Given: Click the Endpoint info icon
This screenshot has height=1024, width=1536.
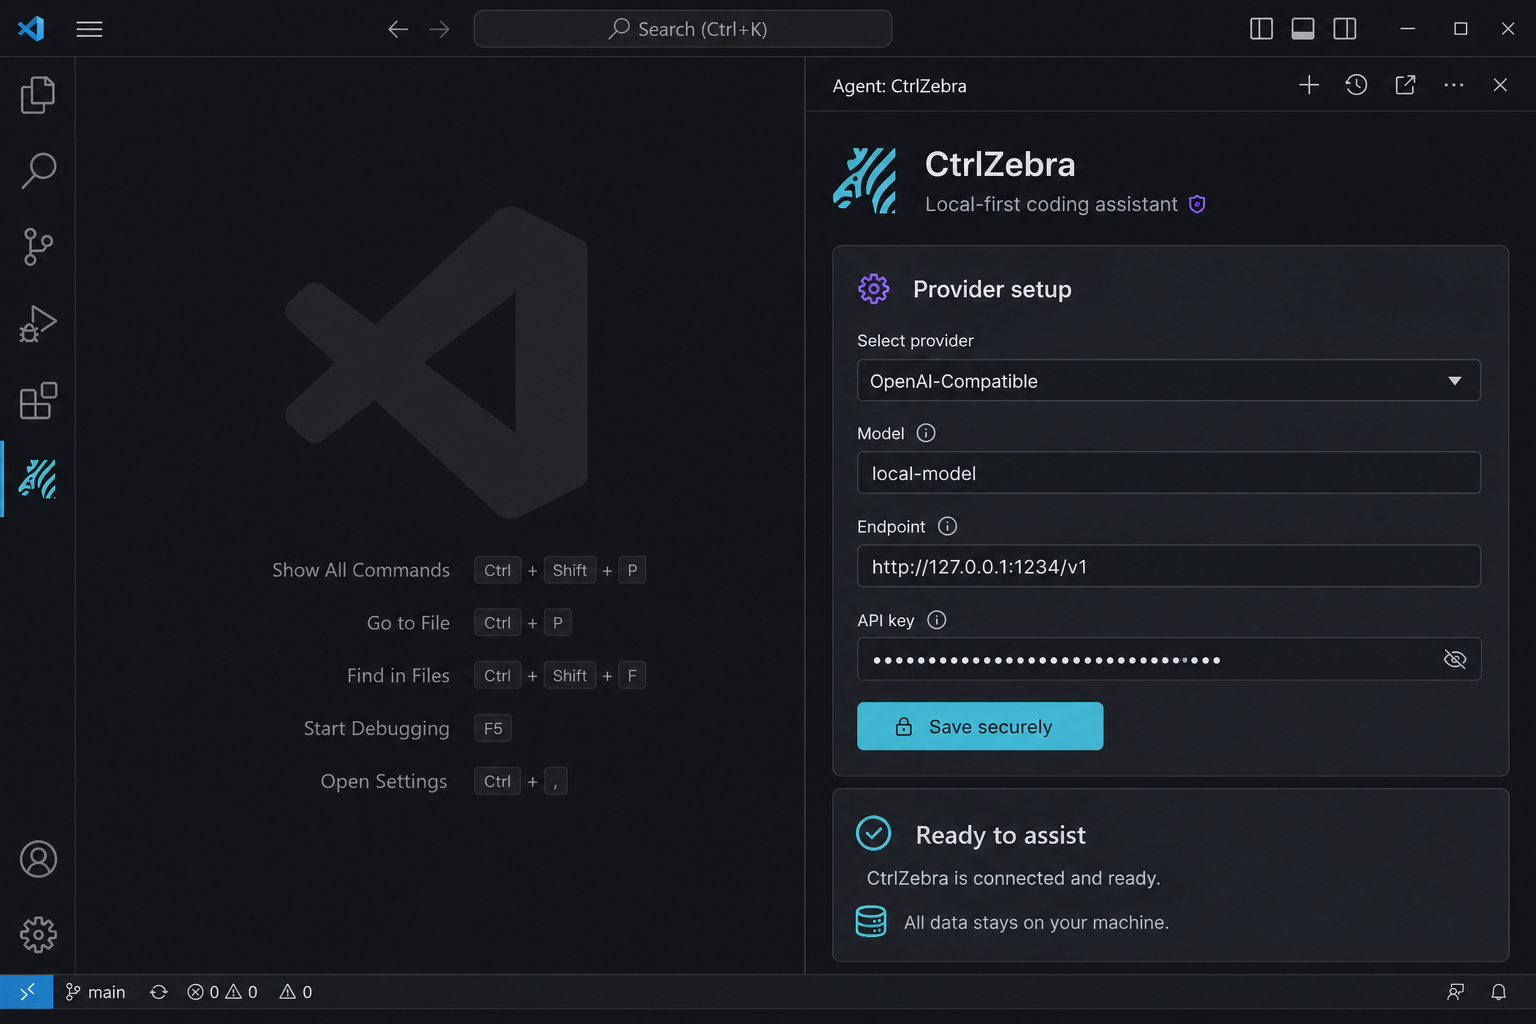Looking at the screenshot, I should pos(947,526).
